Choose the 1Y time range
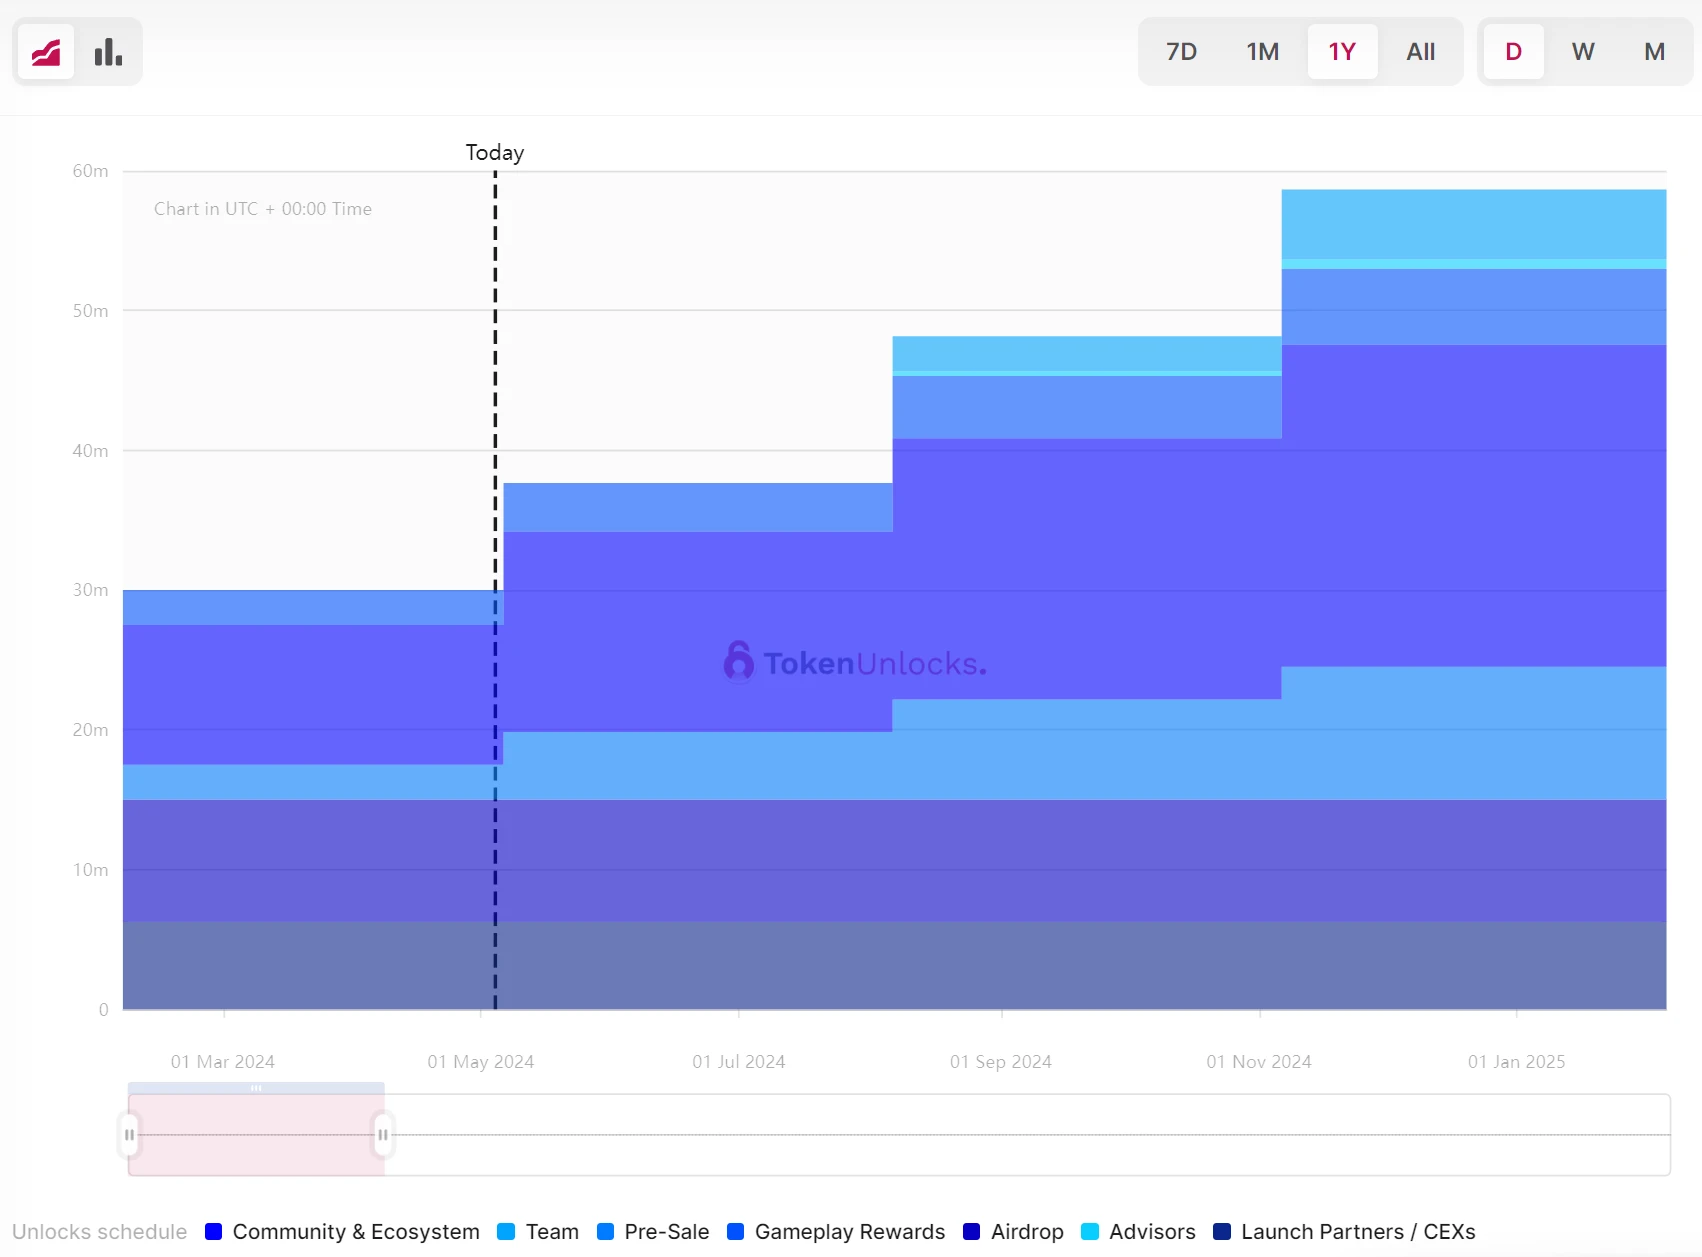The width and height of the screenshot is (1702, 1257). coord(1342,52)
